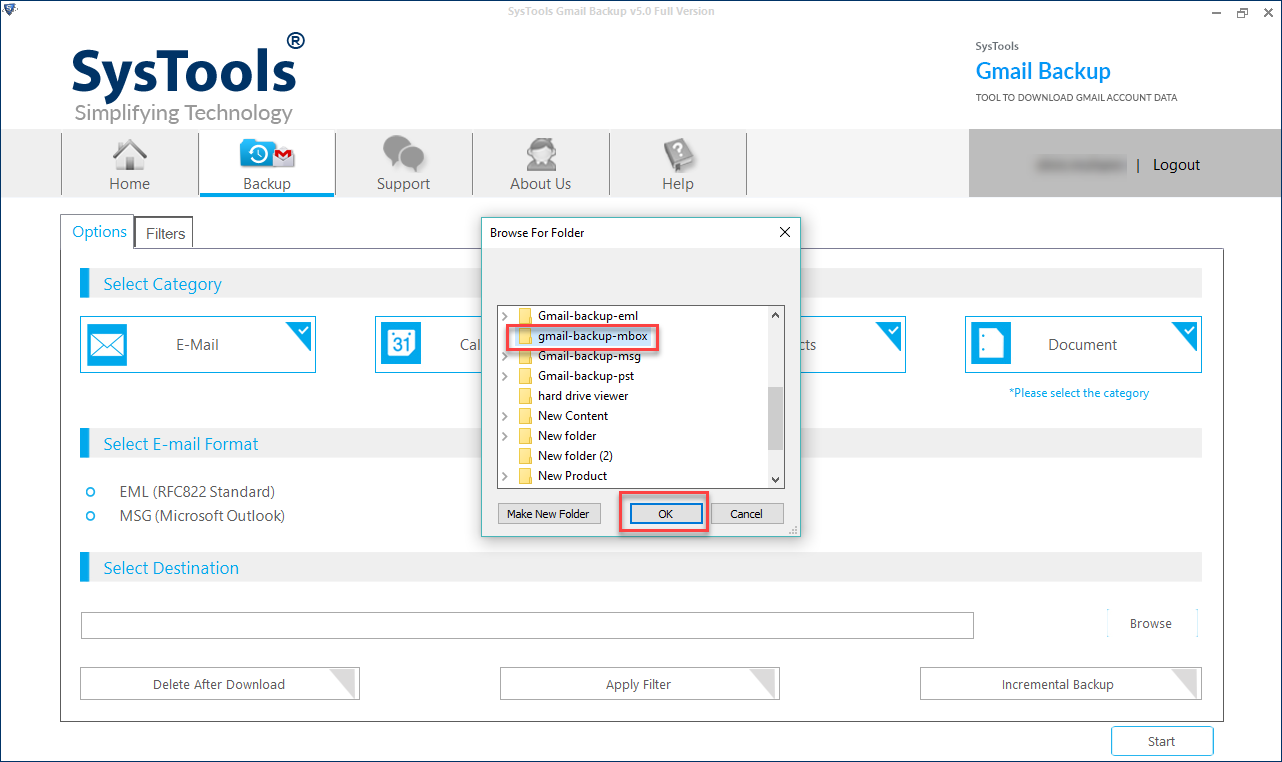Click the New folder (2) folder icon
The image size is (1282, 762).
[x=525, y=456]
